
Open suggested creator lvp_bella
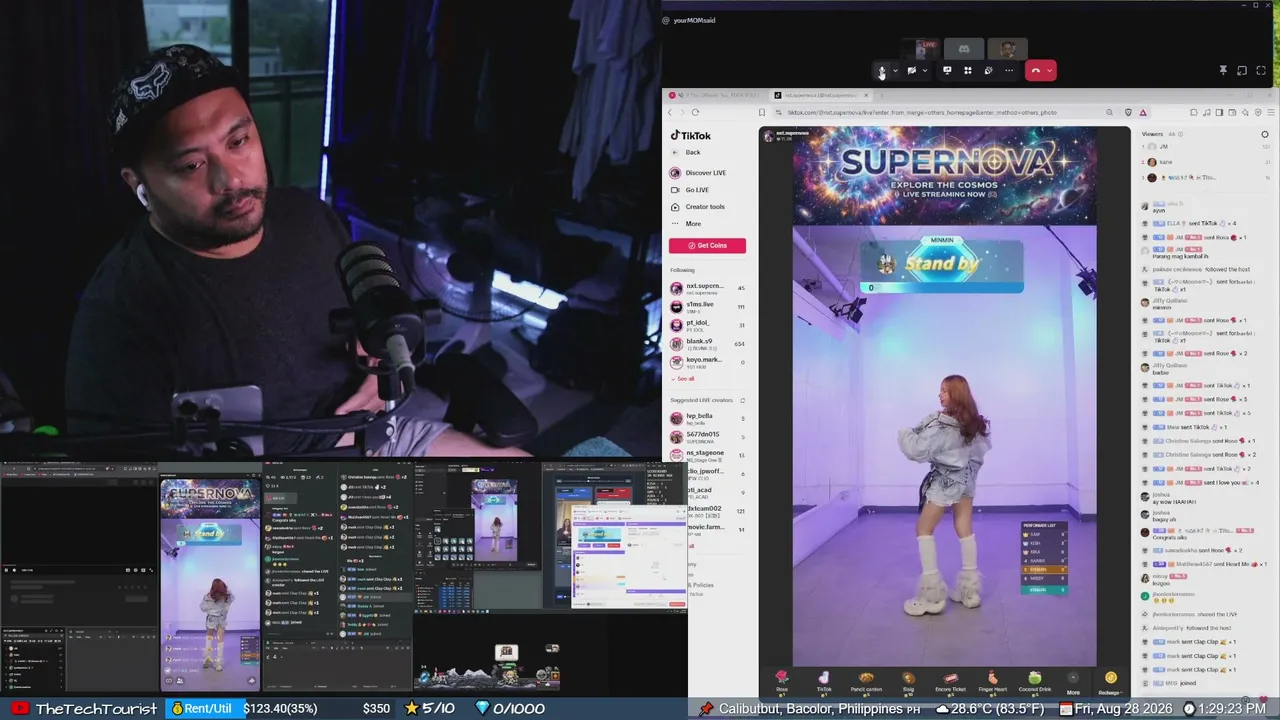[707, 418]
